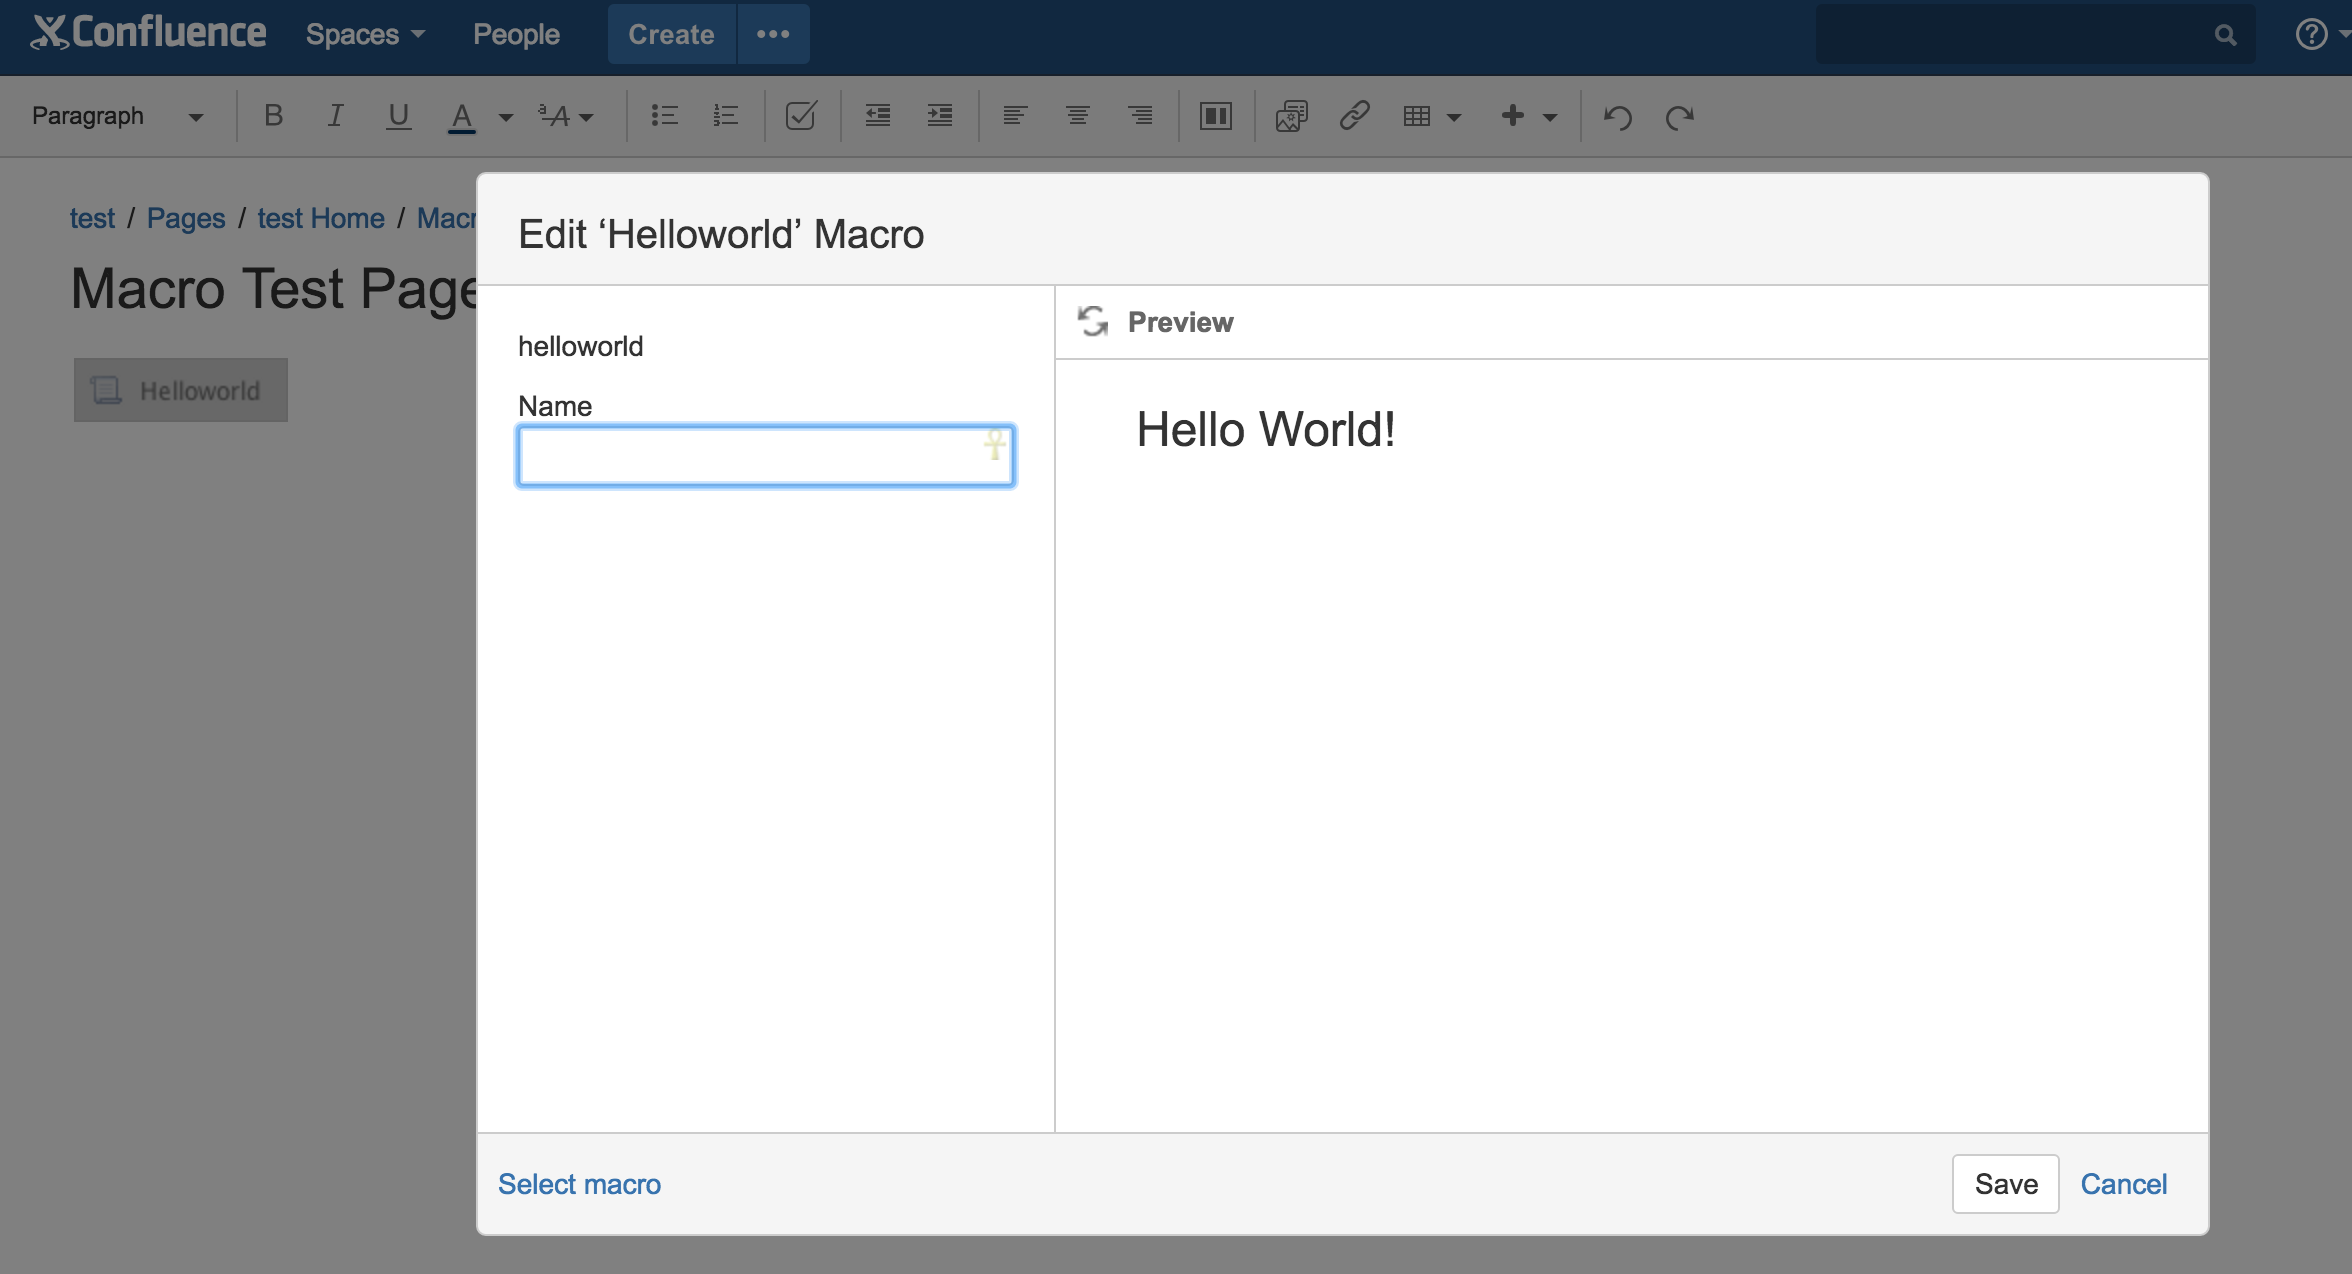2352x1274 pixels.
Task: Click the bullet list icon
Action: pyautogui.click(x=664, y=116)
